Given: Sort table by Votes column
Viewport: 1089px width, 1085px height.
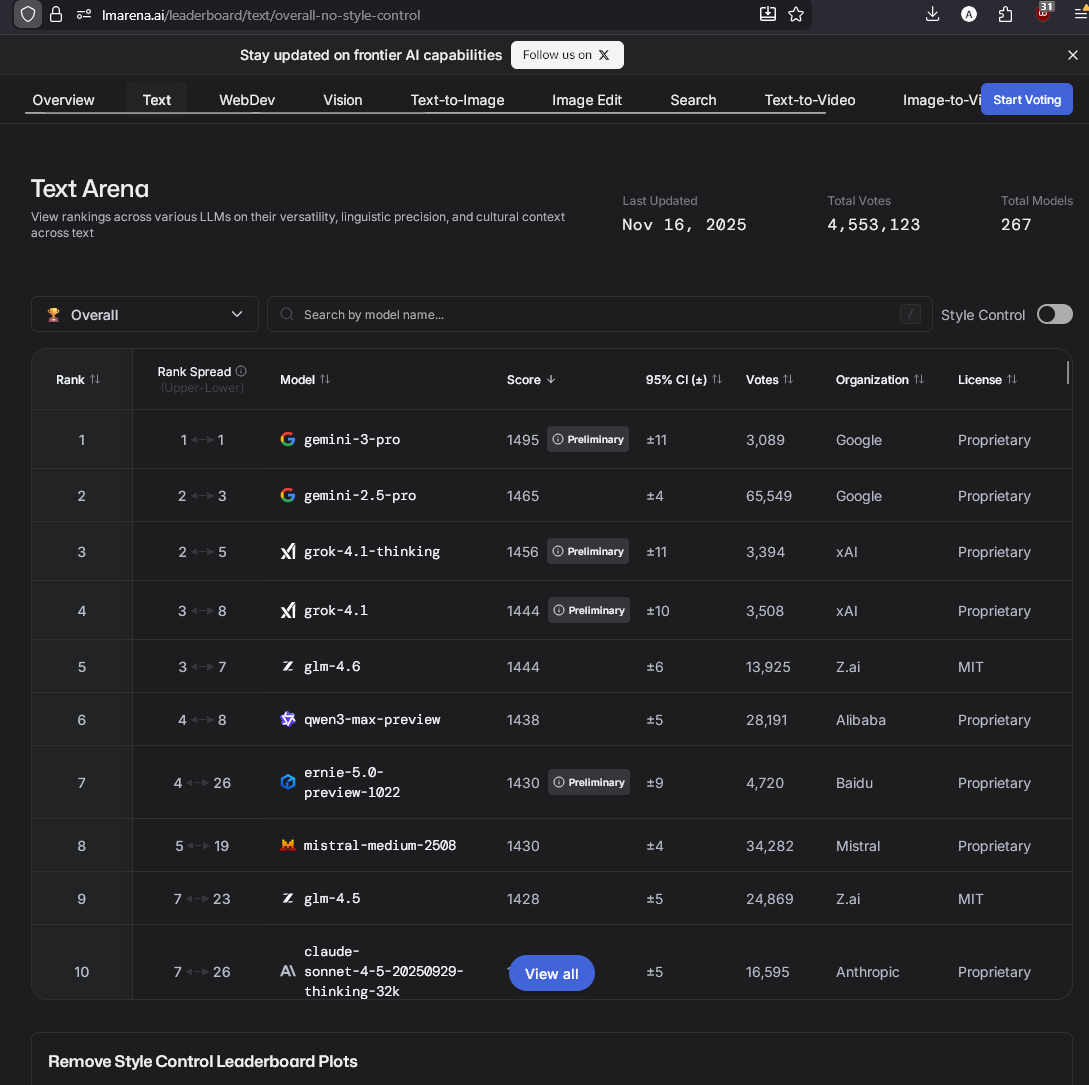Looking at the screenshot, I should [x=770, y=379].
